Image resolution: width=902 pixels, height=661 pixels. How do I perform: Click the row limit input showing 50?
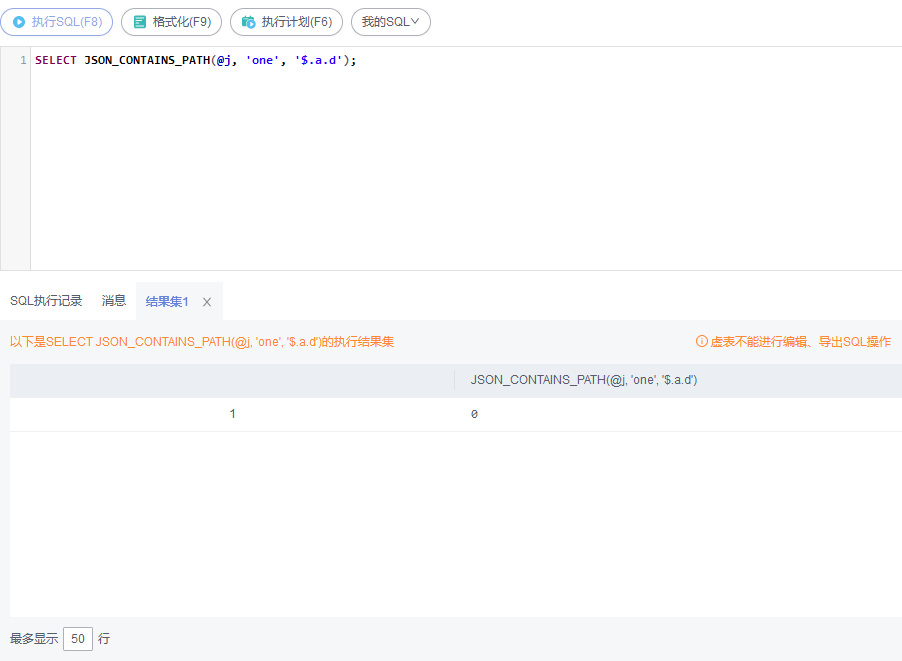point(77,638)
